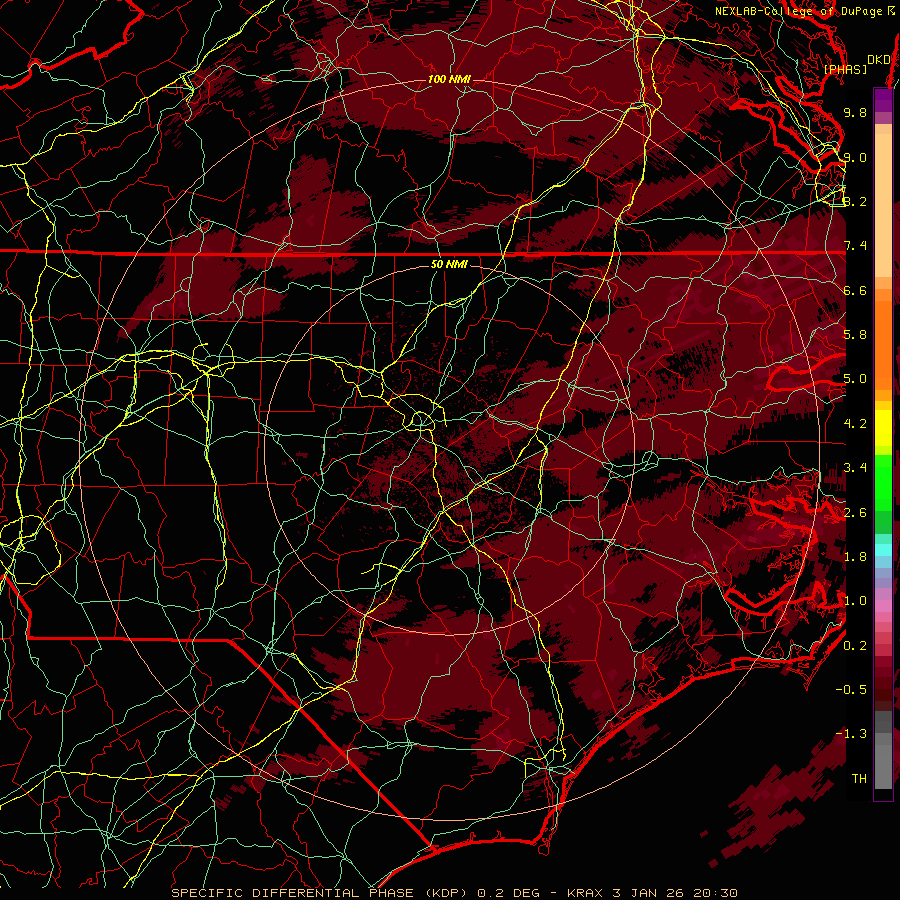This screenshot has height=900, width=900.
Task: Click the 4.2 value on color scale
Action: (855, 424)
